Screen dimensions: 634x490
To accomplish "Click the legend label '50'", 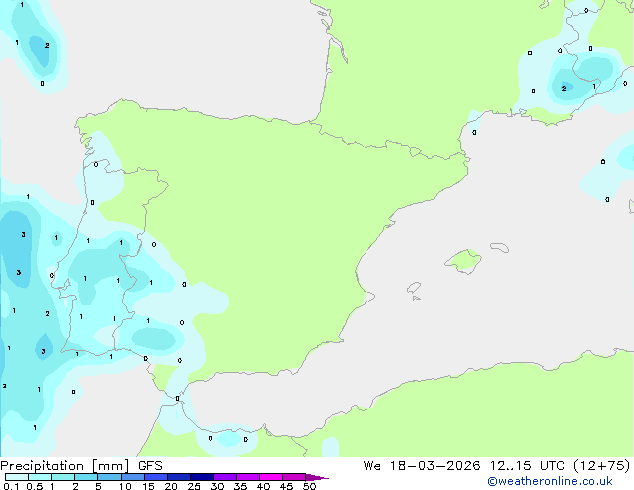I will 309,486.
